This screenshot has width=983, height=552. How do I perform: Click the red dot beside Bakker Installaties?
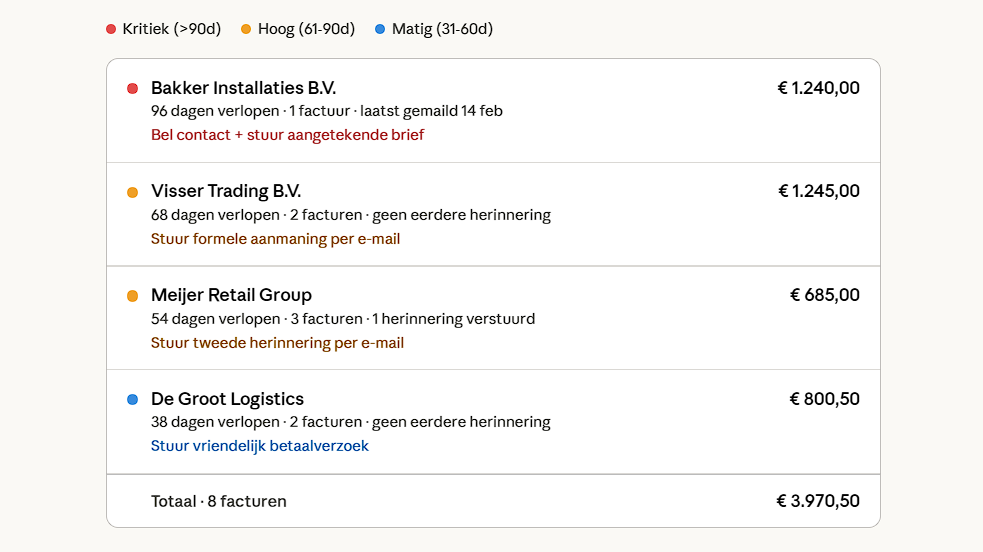pos(132,89)
